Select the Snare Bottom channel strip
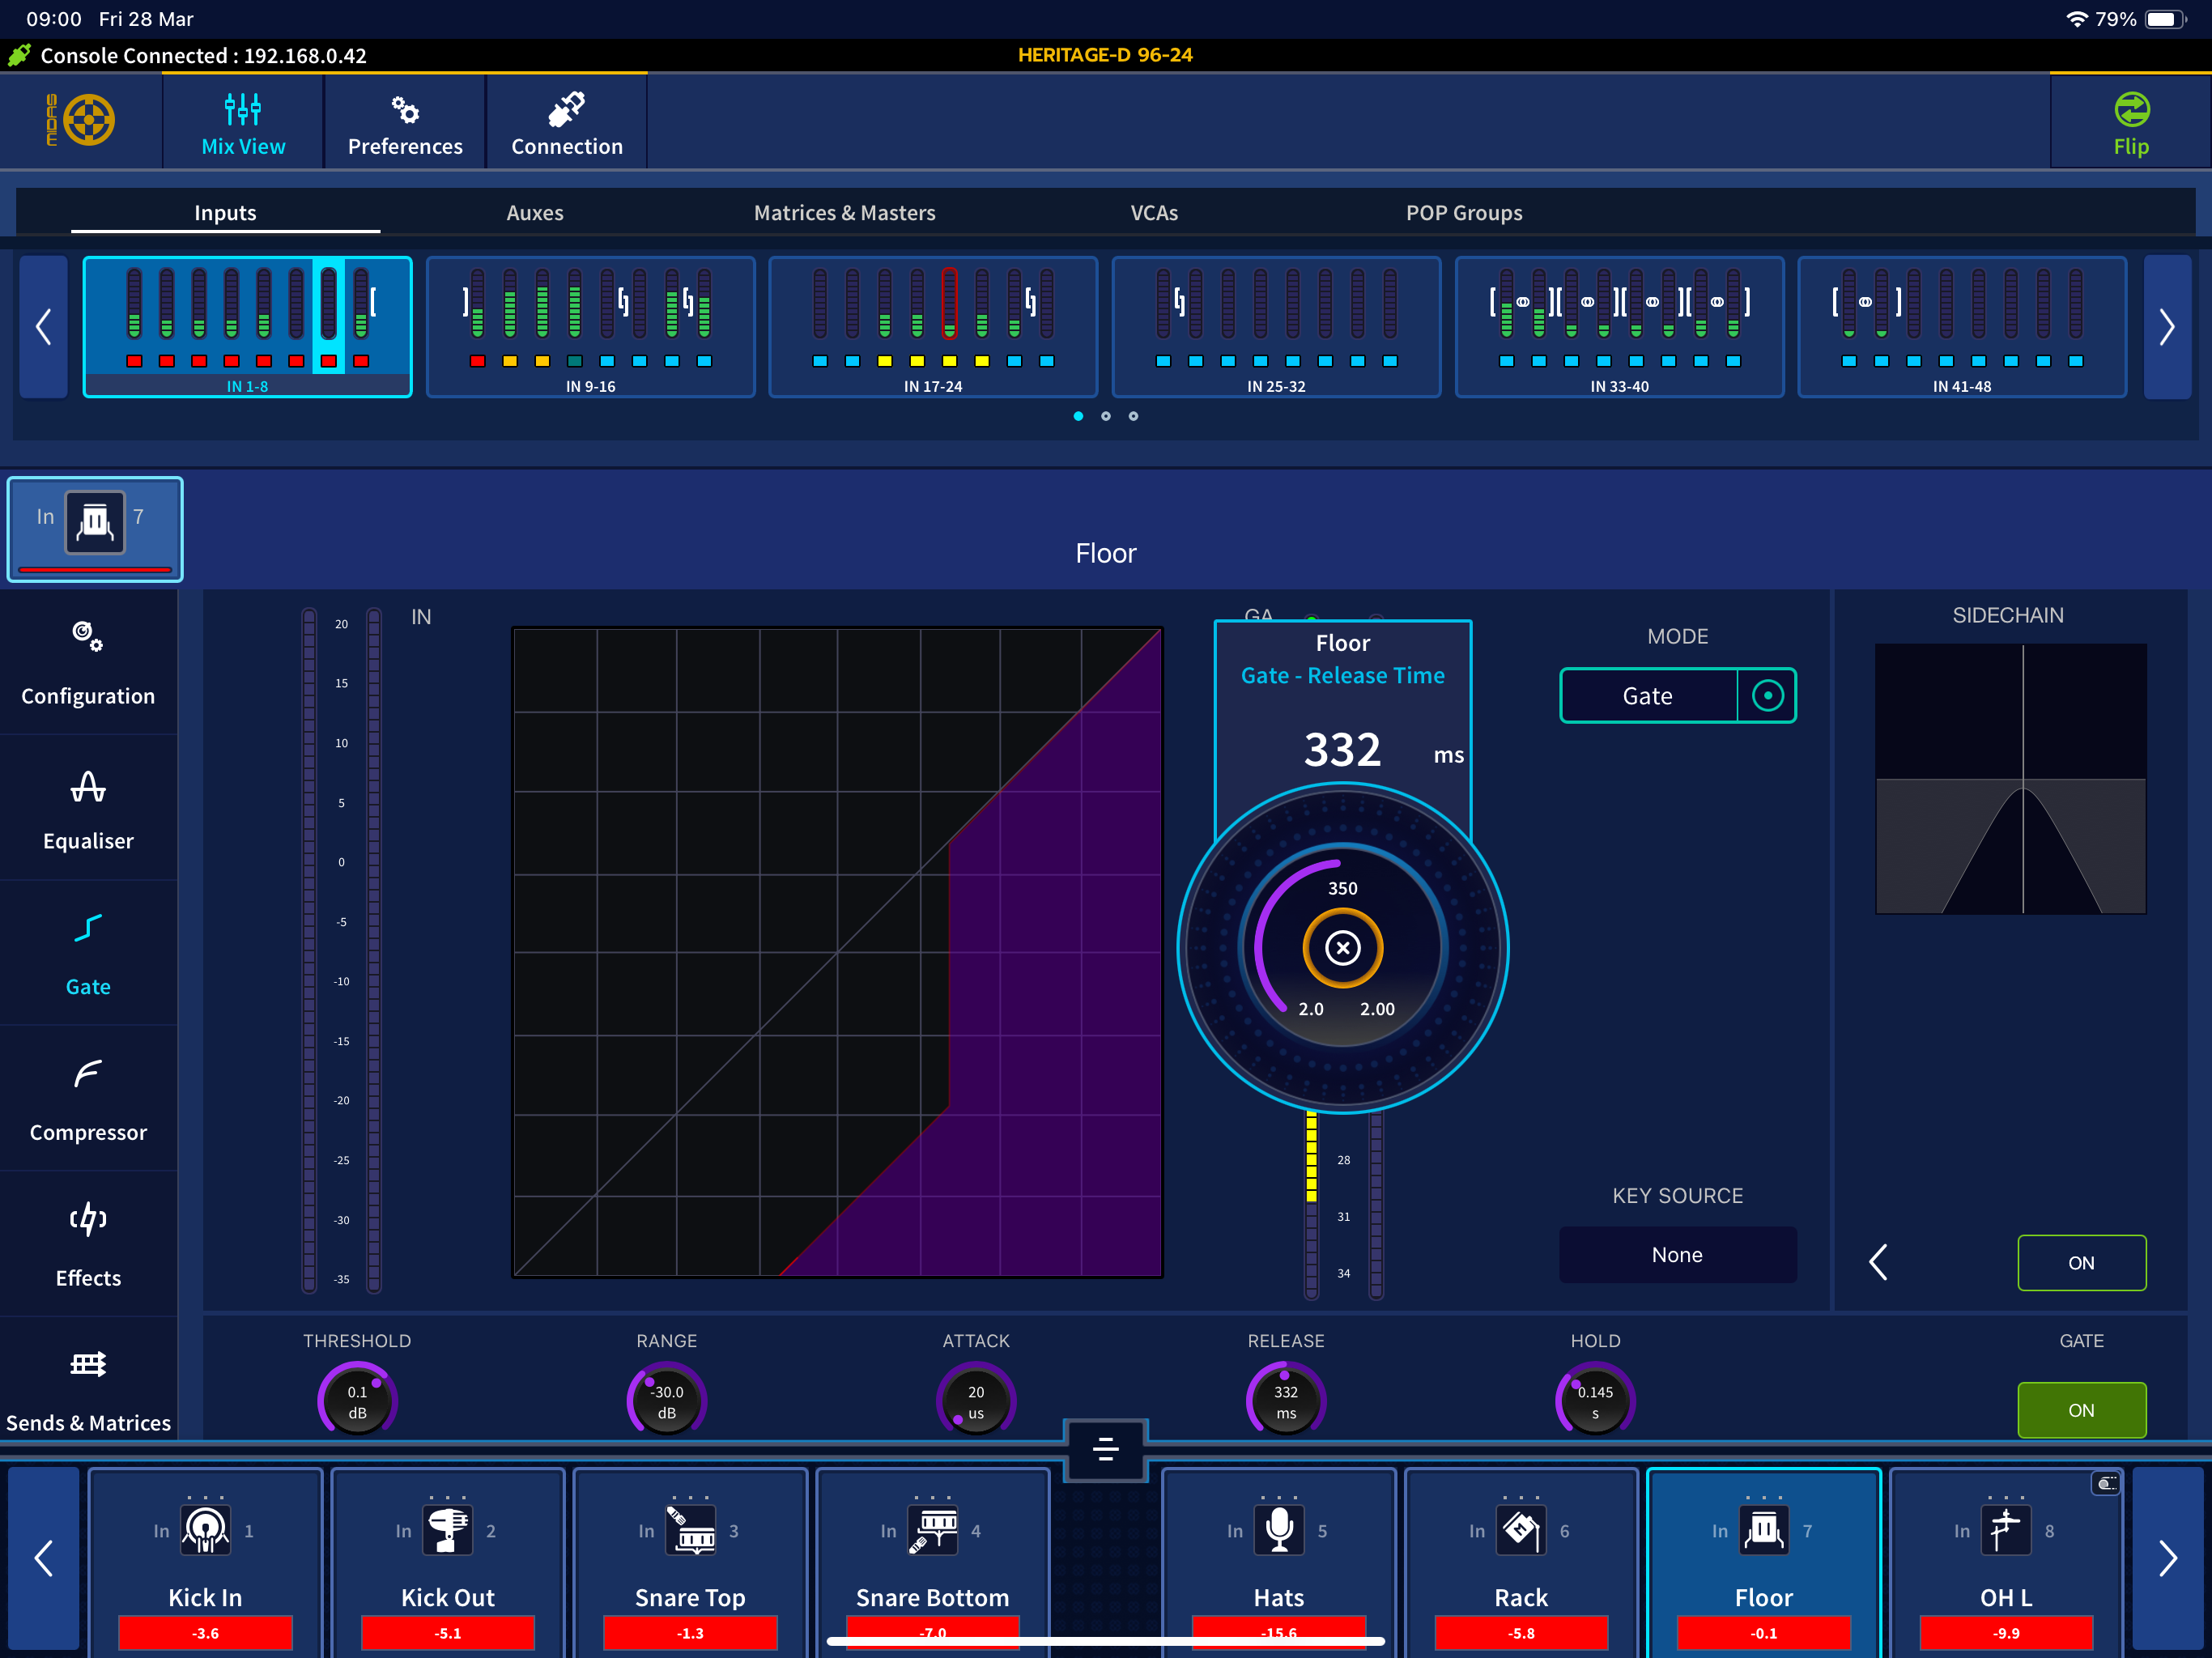2212x1658 pixels. click(x=932, y=1562)
